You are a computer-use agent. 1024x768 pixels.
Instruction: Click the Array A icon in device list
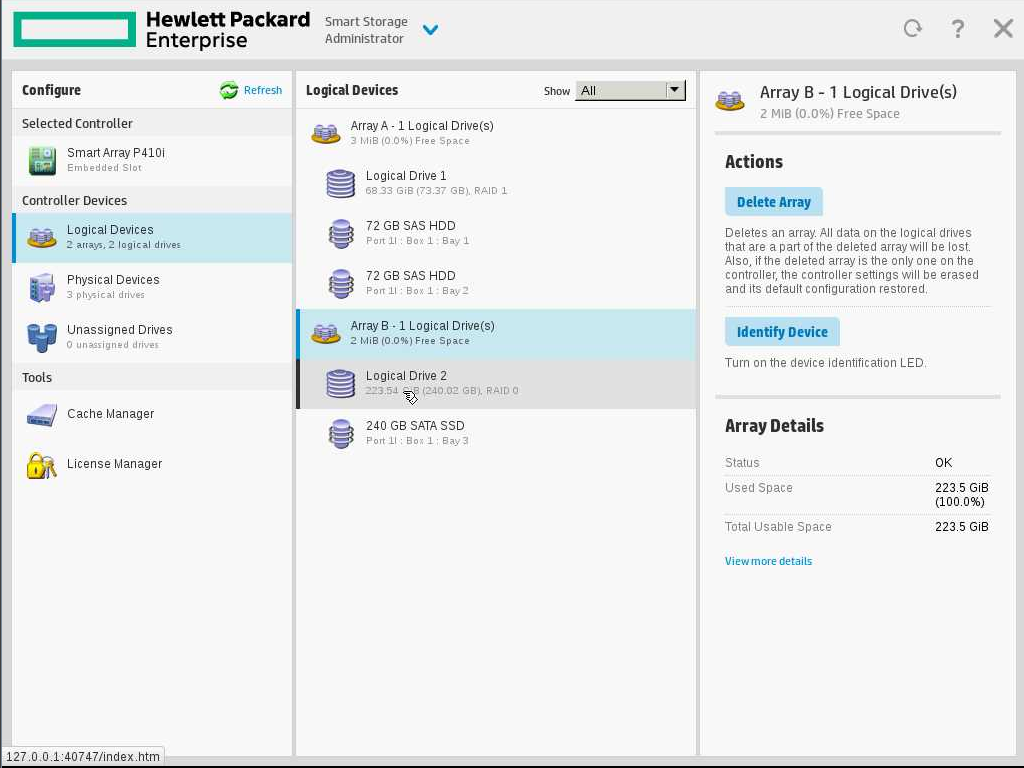pos(325,134)
